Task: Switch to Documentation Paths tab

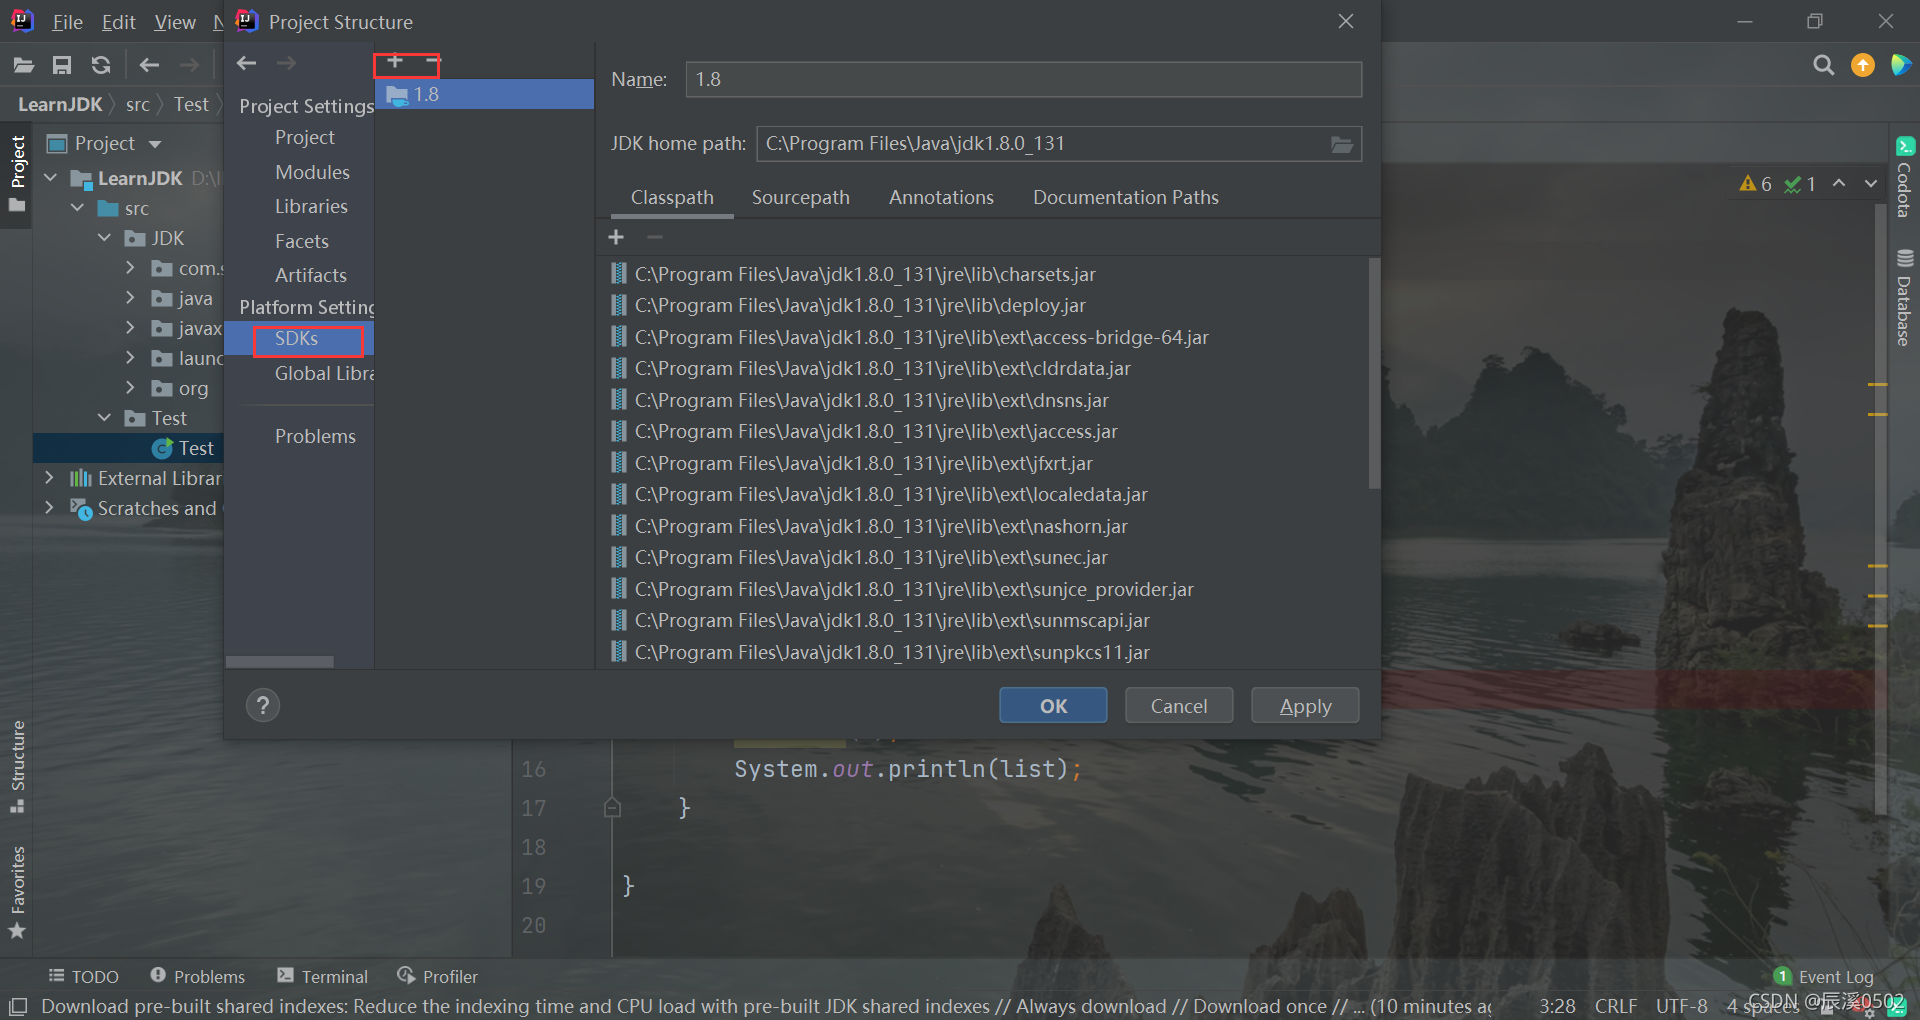Action: 1125,198
